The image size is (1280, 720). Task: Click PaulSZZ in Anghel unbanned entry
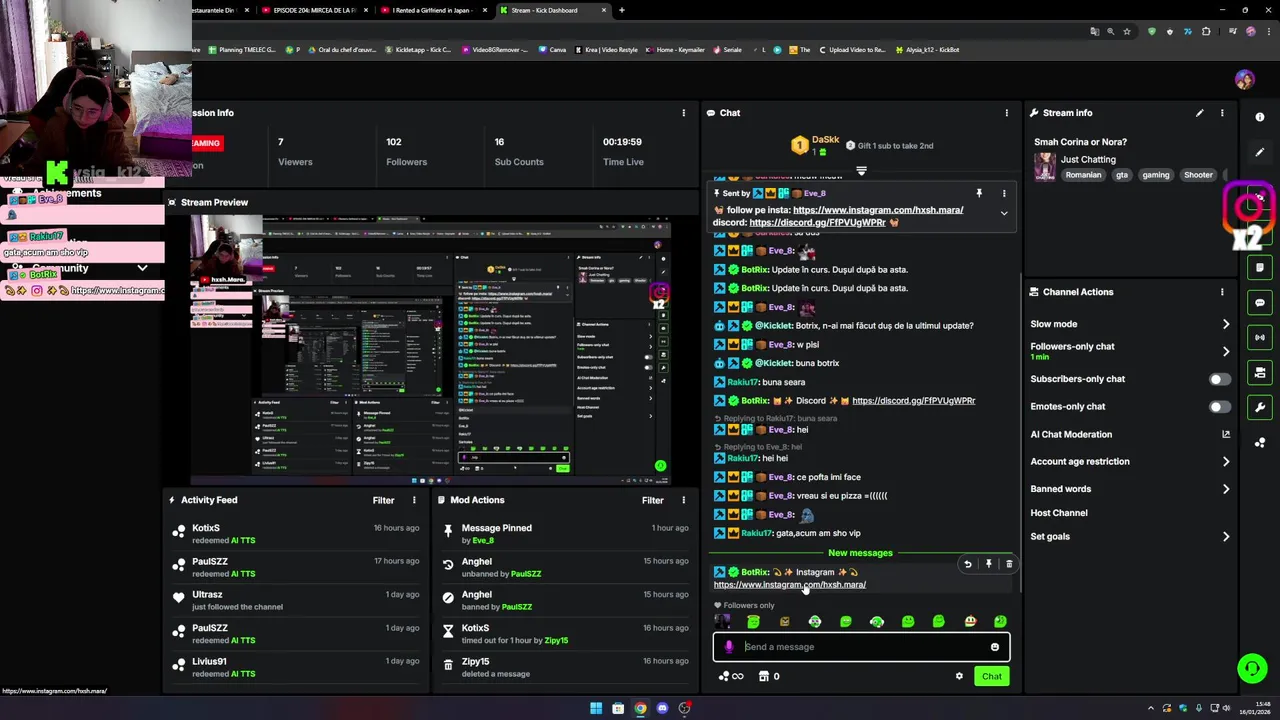click(x=526, y=574)
